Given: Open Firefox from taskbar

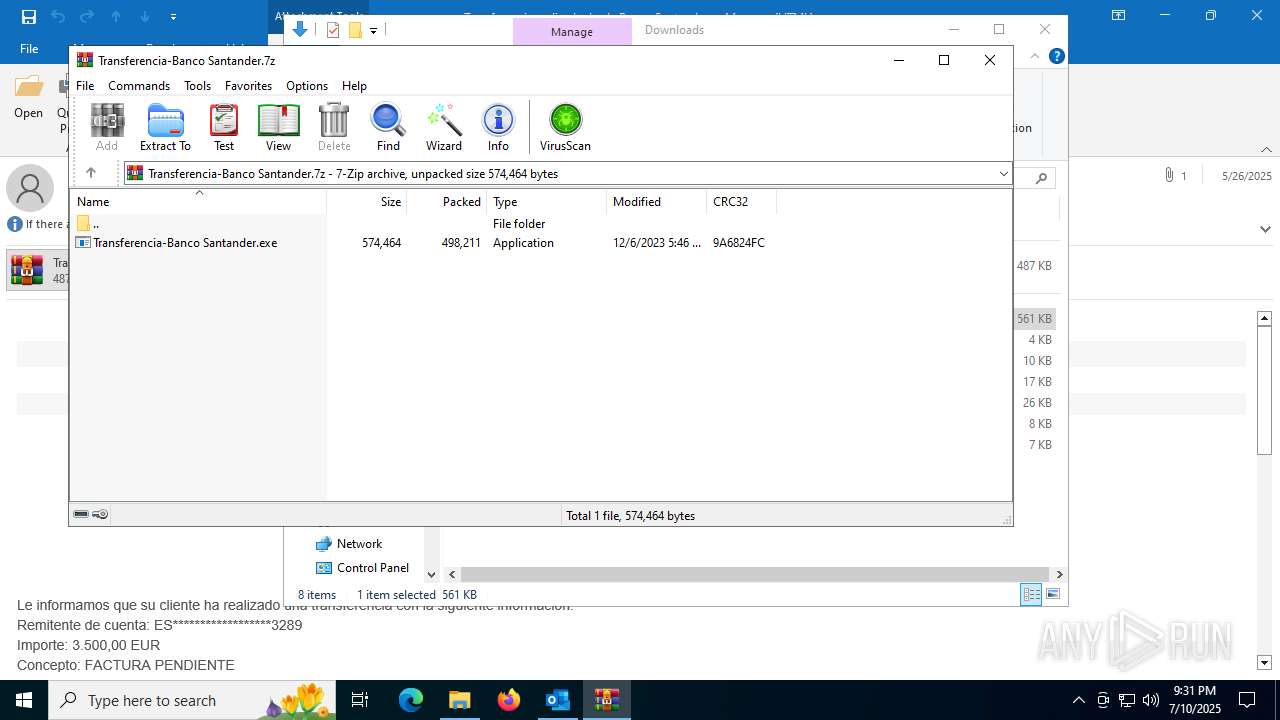Looking at the screenshot, I should [509, 700].
